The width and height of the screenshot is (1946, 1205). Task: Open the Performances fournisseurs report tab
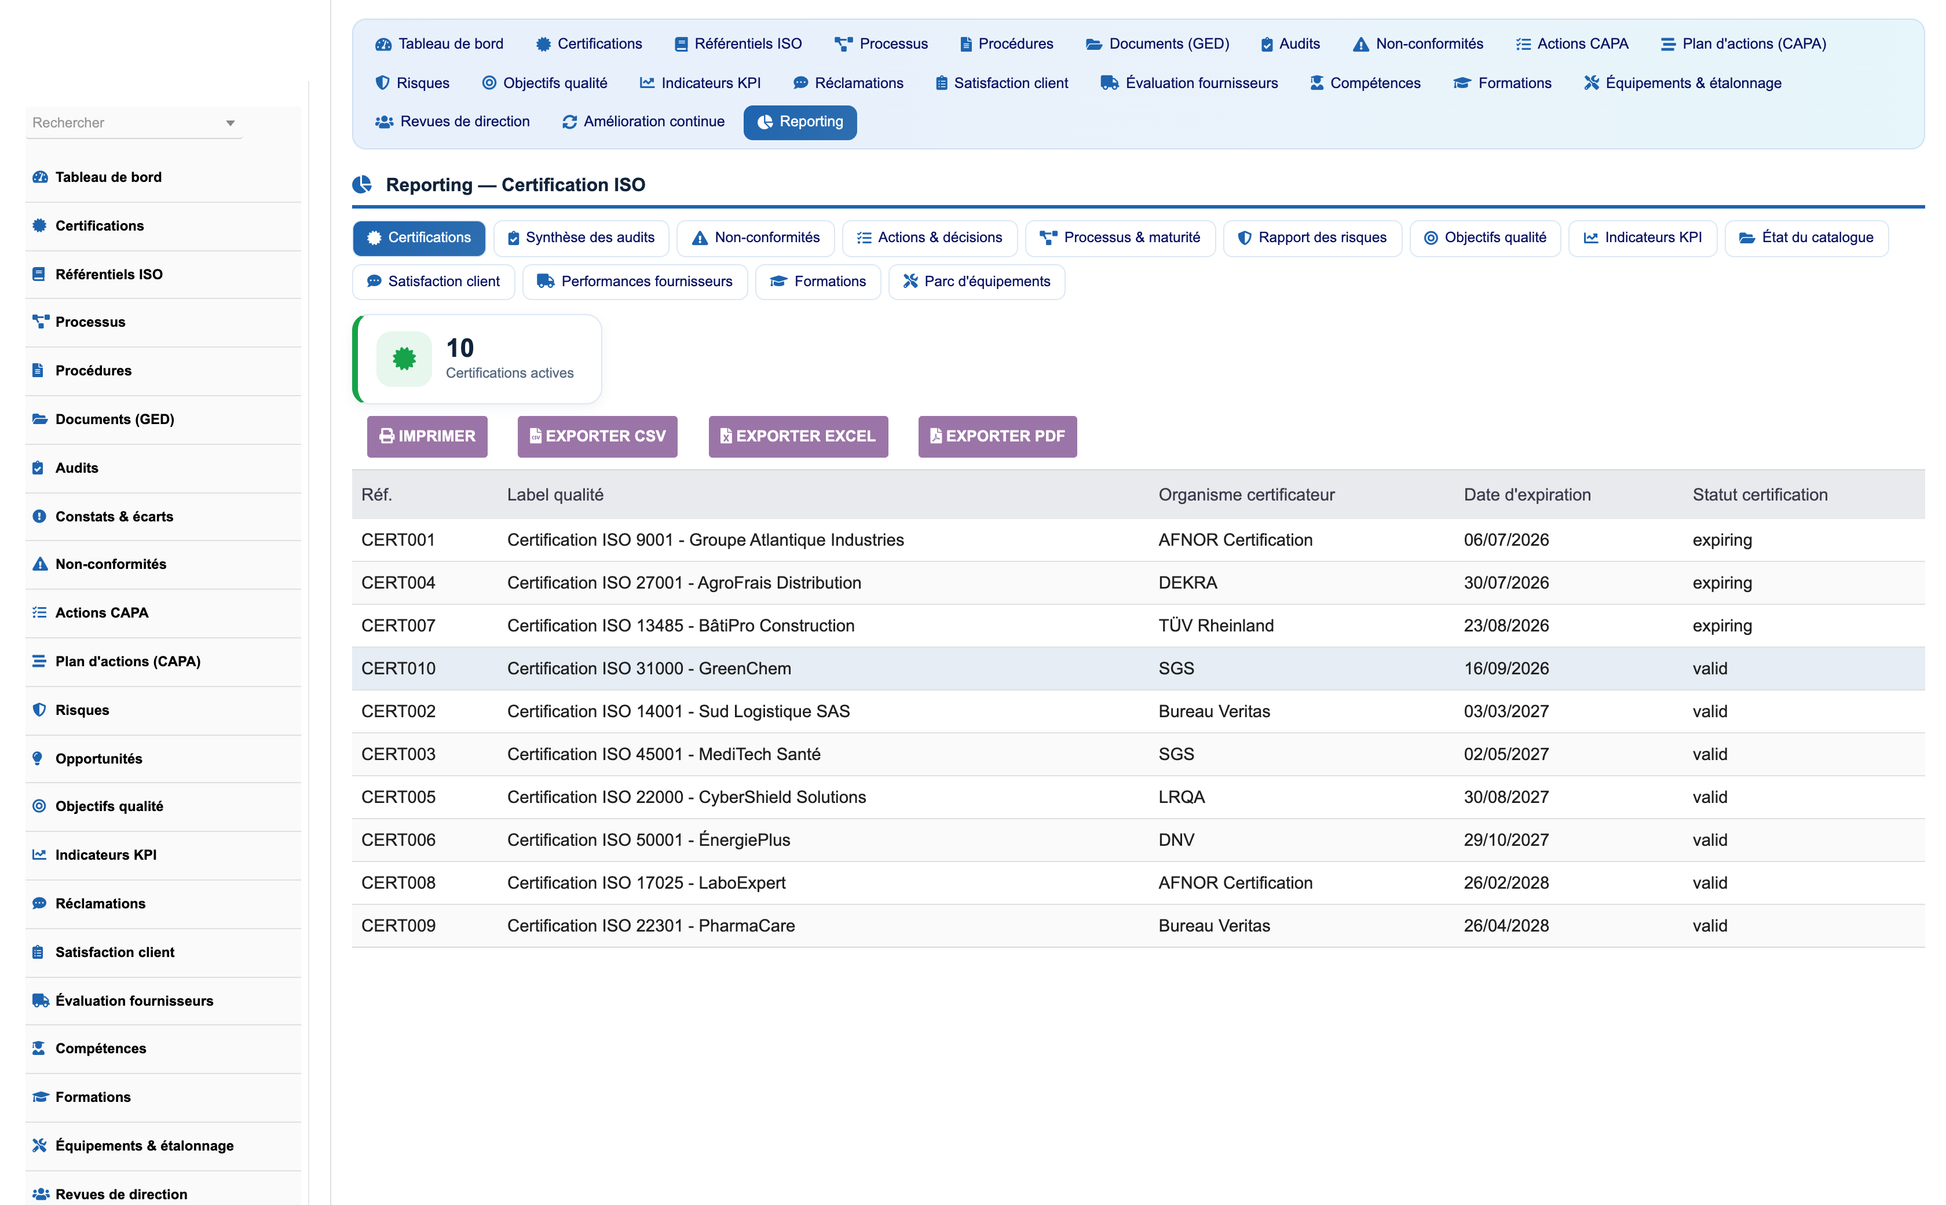635,282
